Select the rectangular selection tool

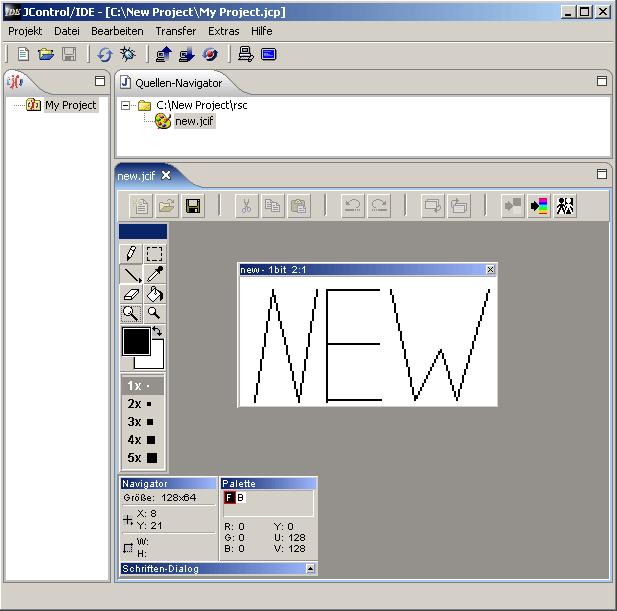(154, 254)
